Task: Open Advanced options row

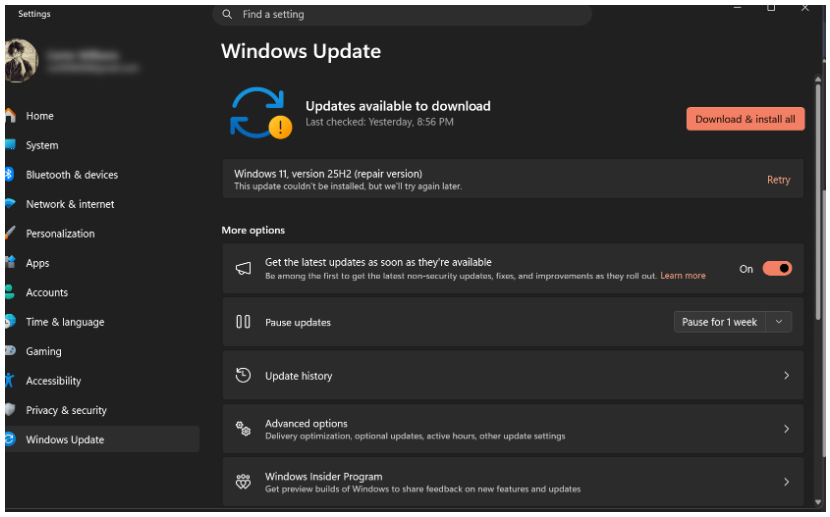Action: click(512, 429)
